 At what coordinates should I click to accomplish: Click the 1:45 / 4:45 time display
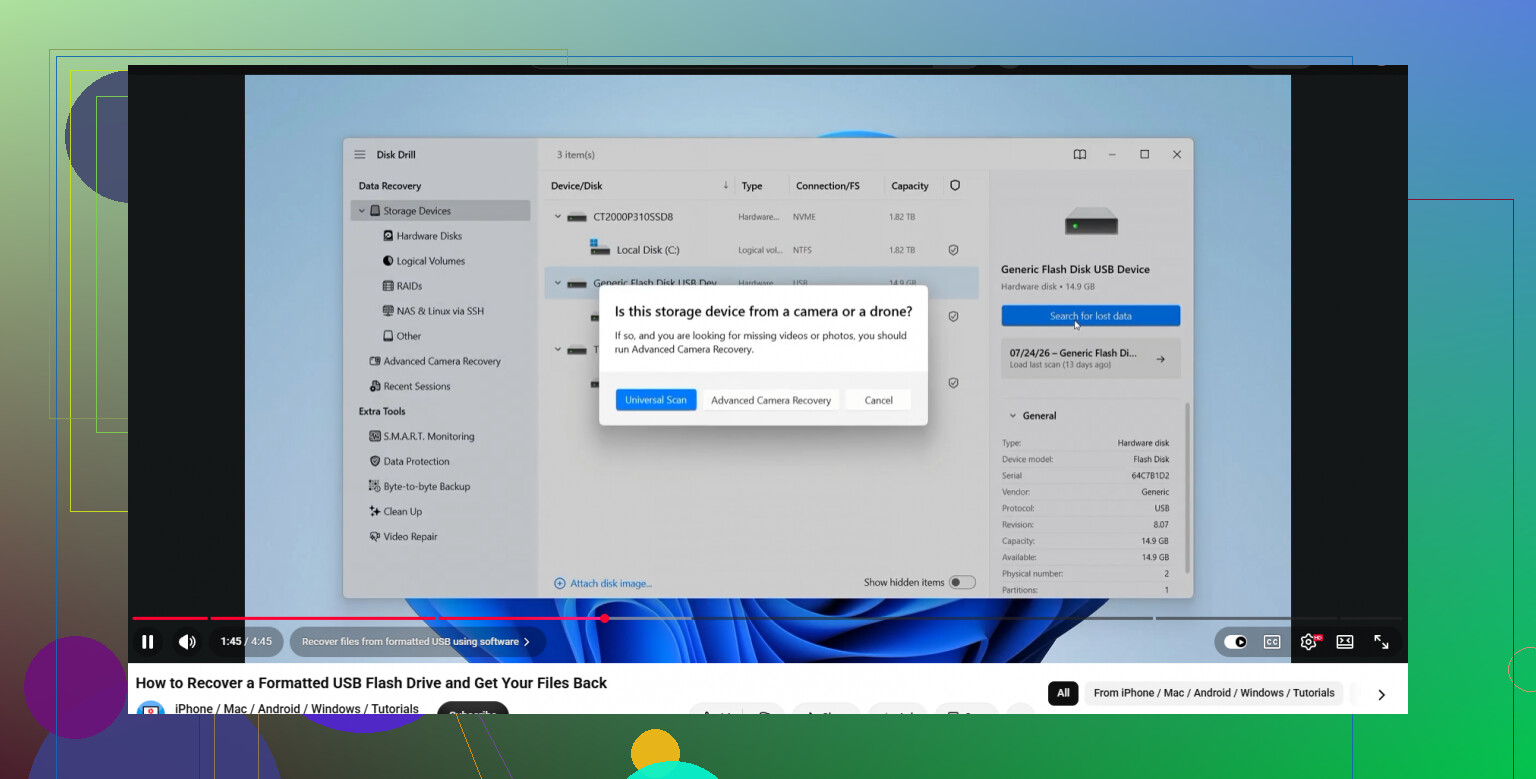(246, 642)
